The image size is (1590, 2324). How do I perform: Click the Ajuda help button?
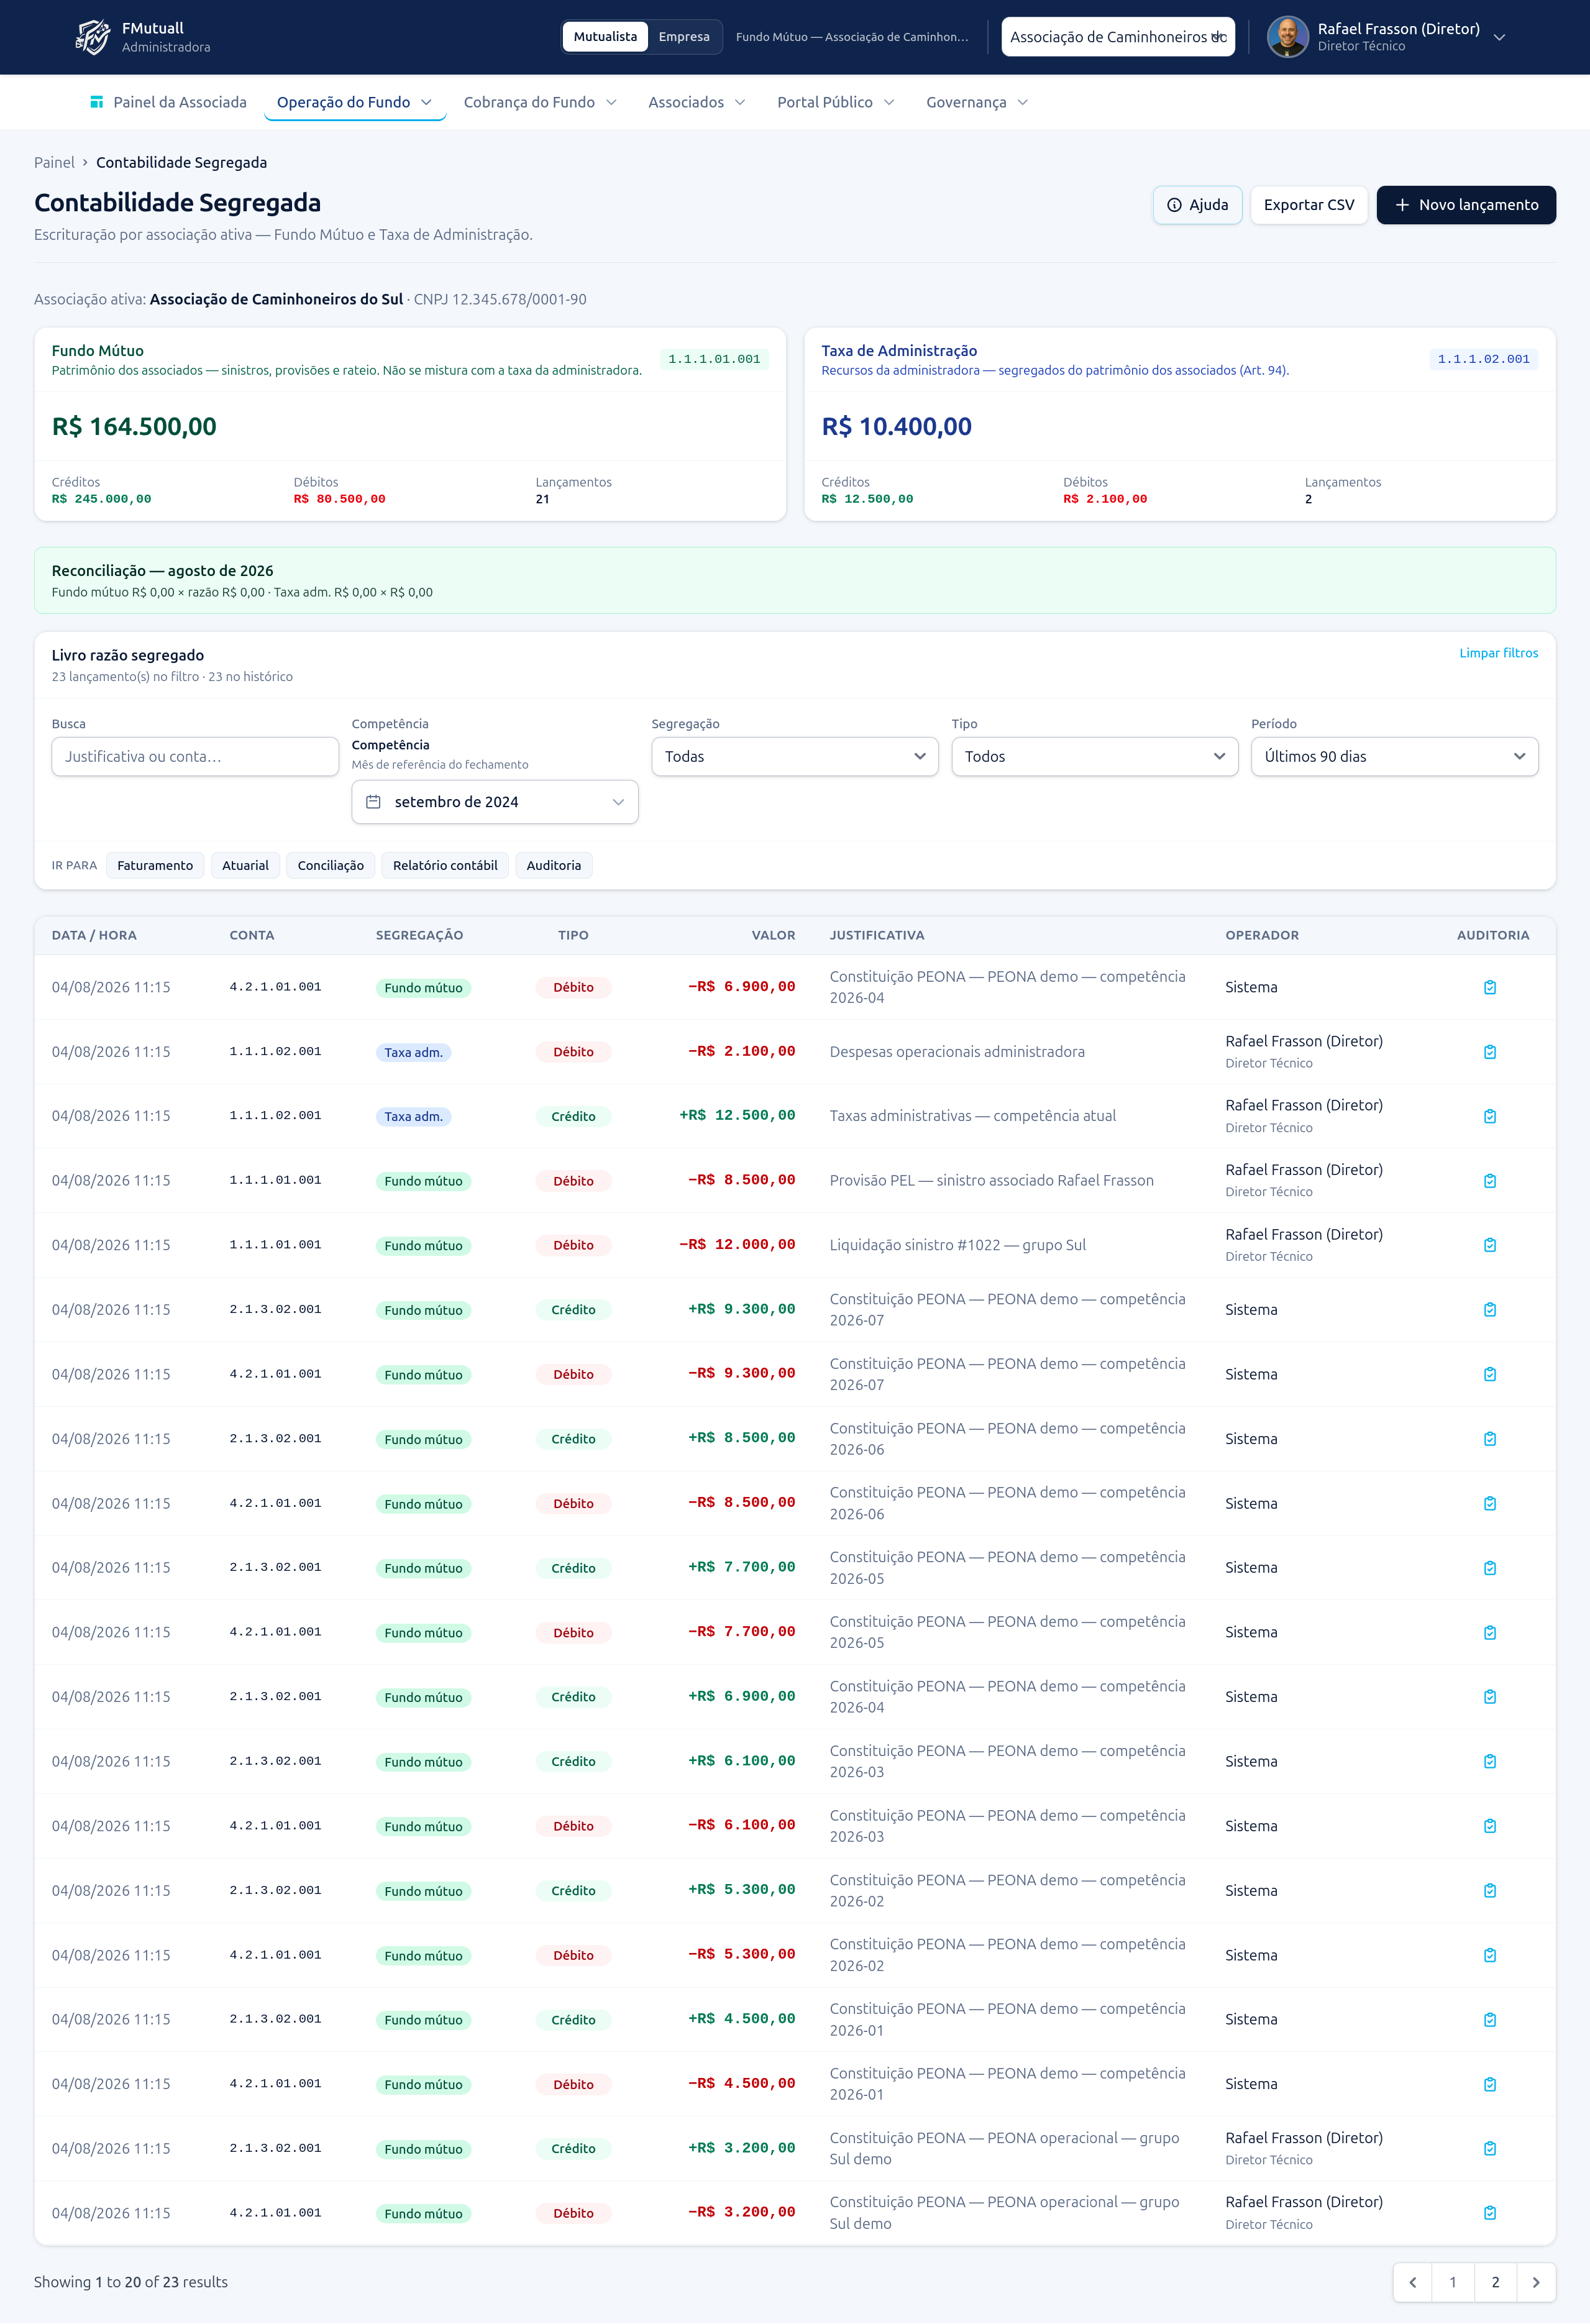(1197, 205)
